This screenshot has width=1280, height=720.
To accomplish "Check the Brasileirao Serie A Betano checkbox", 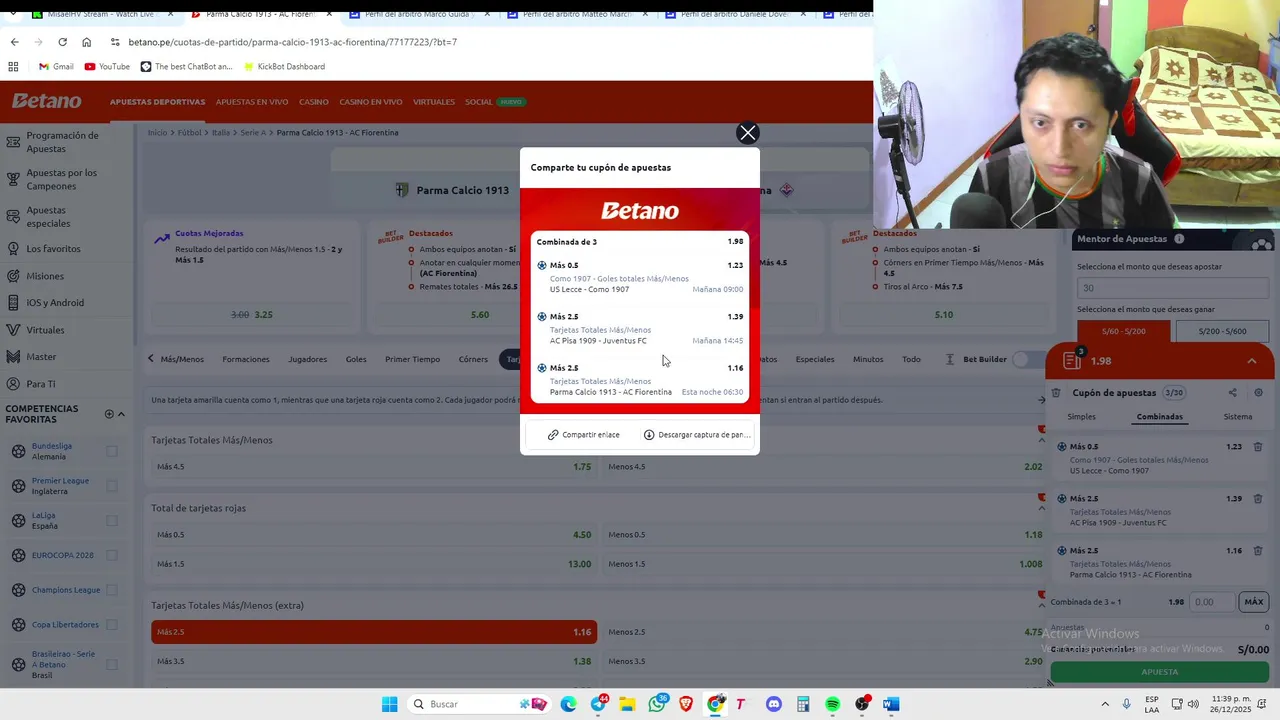I will point(112,664).
